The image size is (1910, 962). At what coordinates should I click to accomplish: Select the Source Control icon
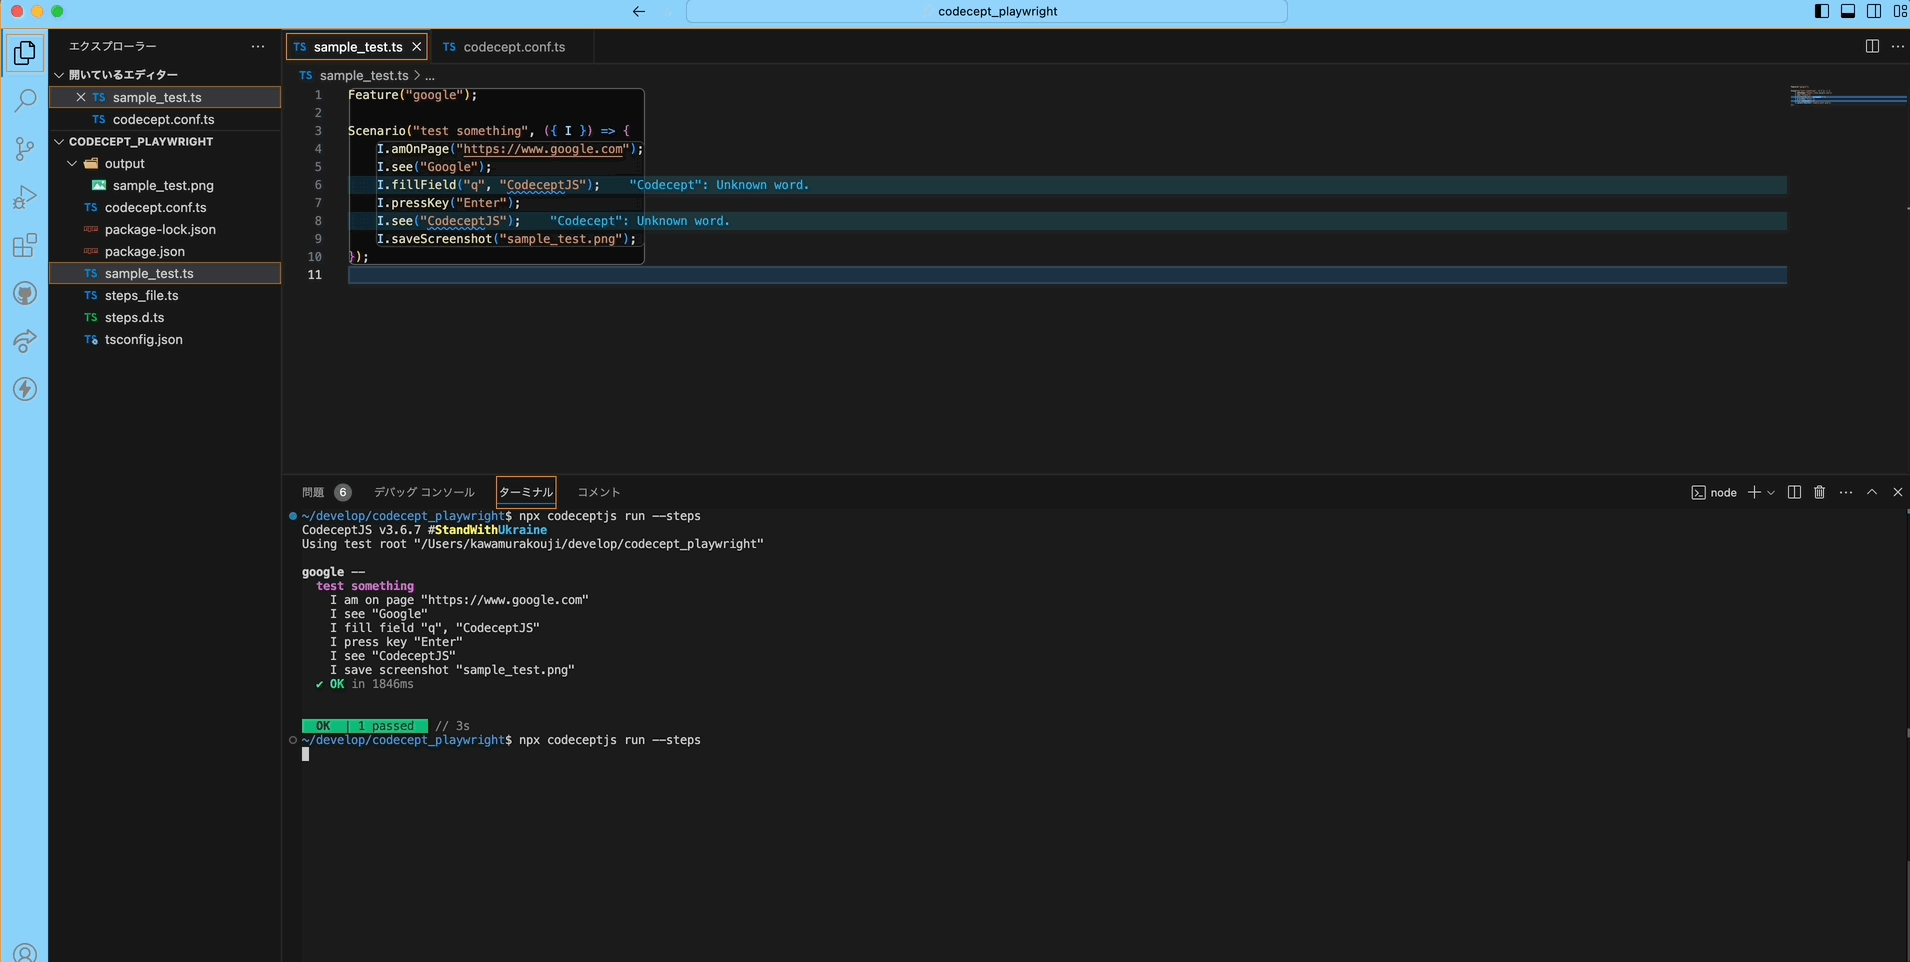25,148
